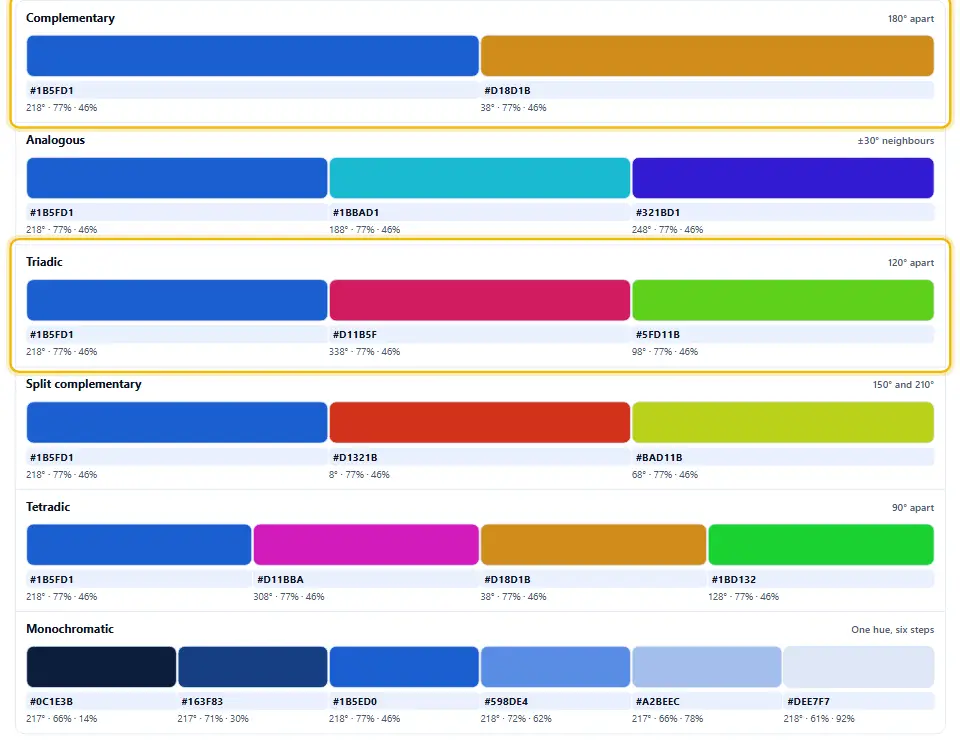Select the Split complementary harmony heading

[83, 384]
